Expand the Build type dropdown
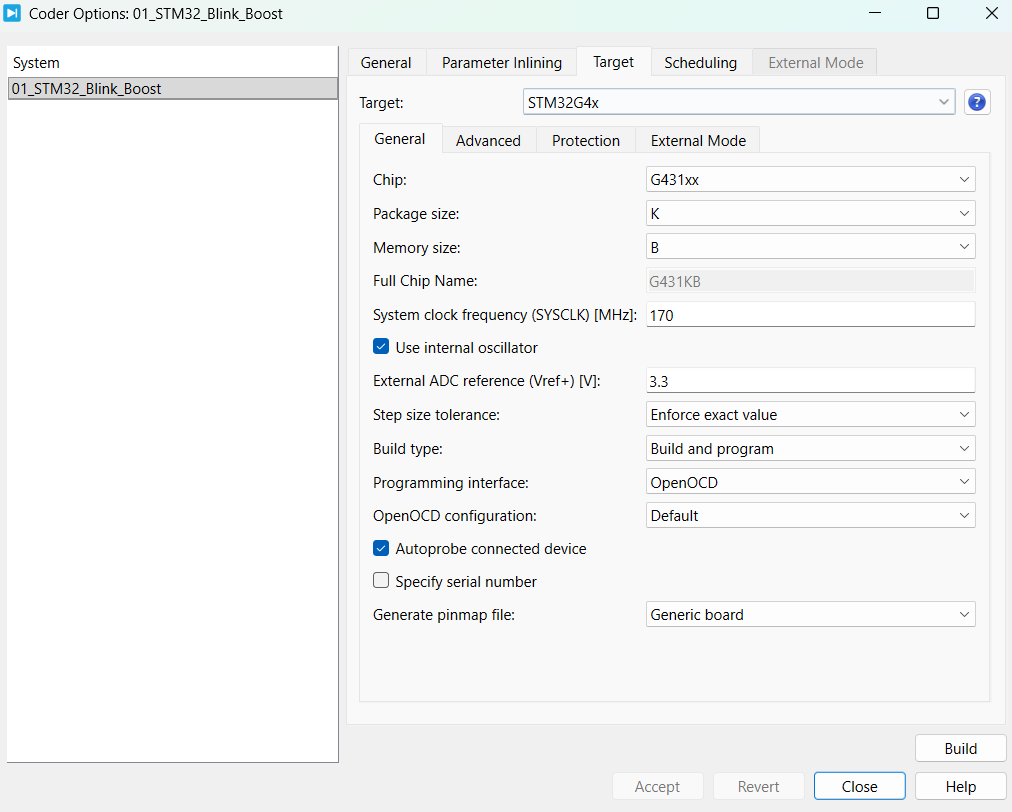The height and width of the screenshot is (812, 1012). tap(810, 449)
